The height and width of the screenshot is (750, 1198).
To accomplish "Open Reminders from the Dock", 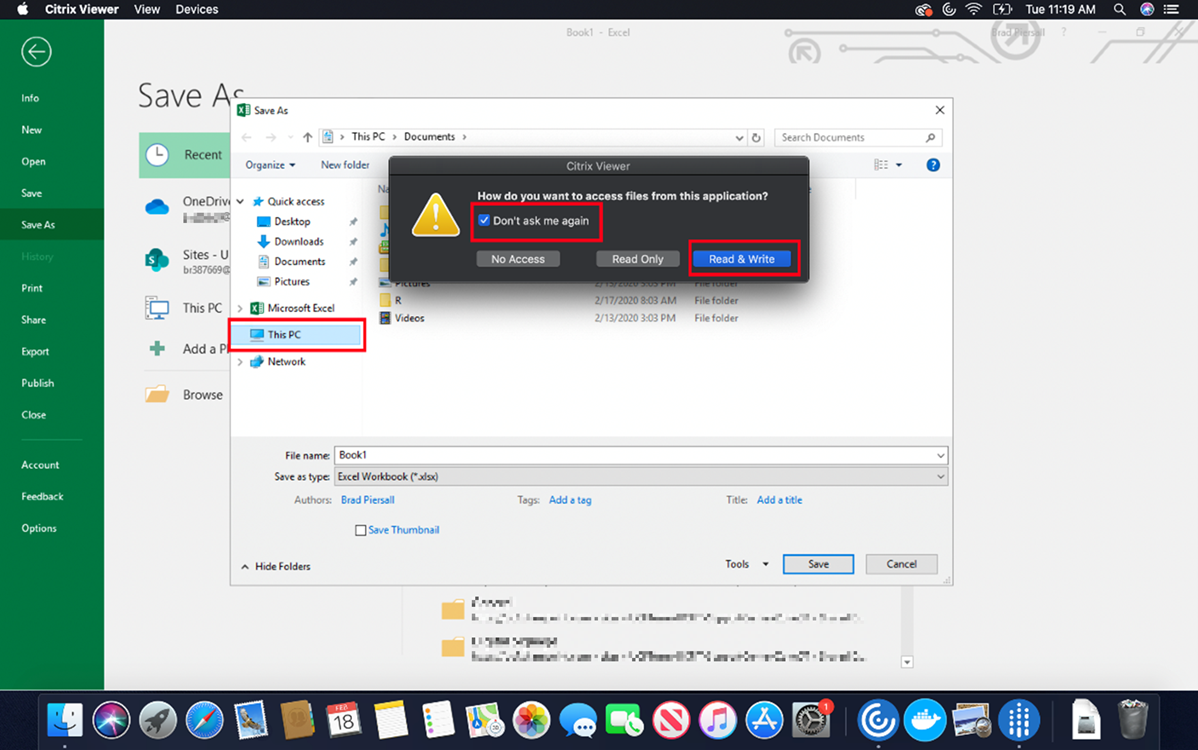I will tap(438, 720).
